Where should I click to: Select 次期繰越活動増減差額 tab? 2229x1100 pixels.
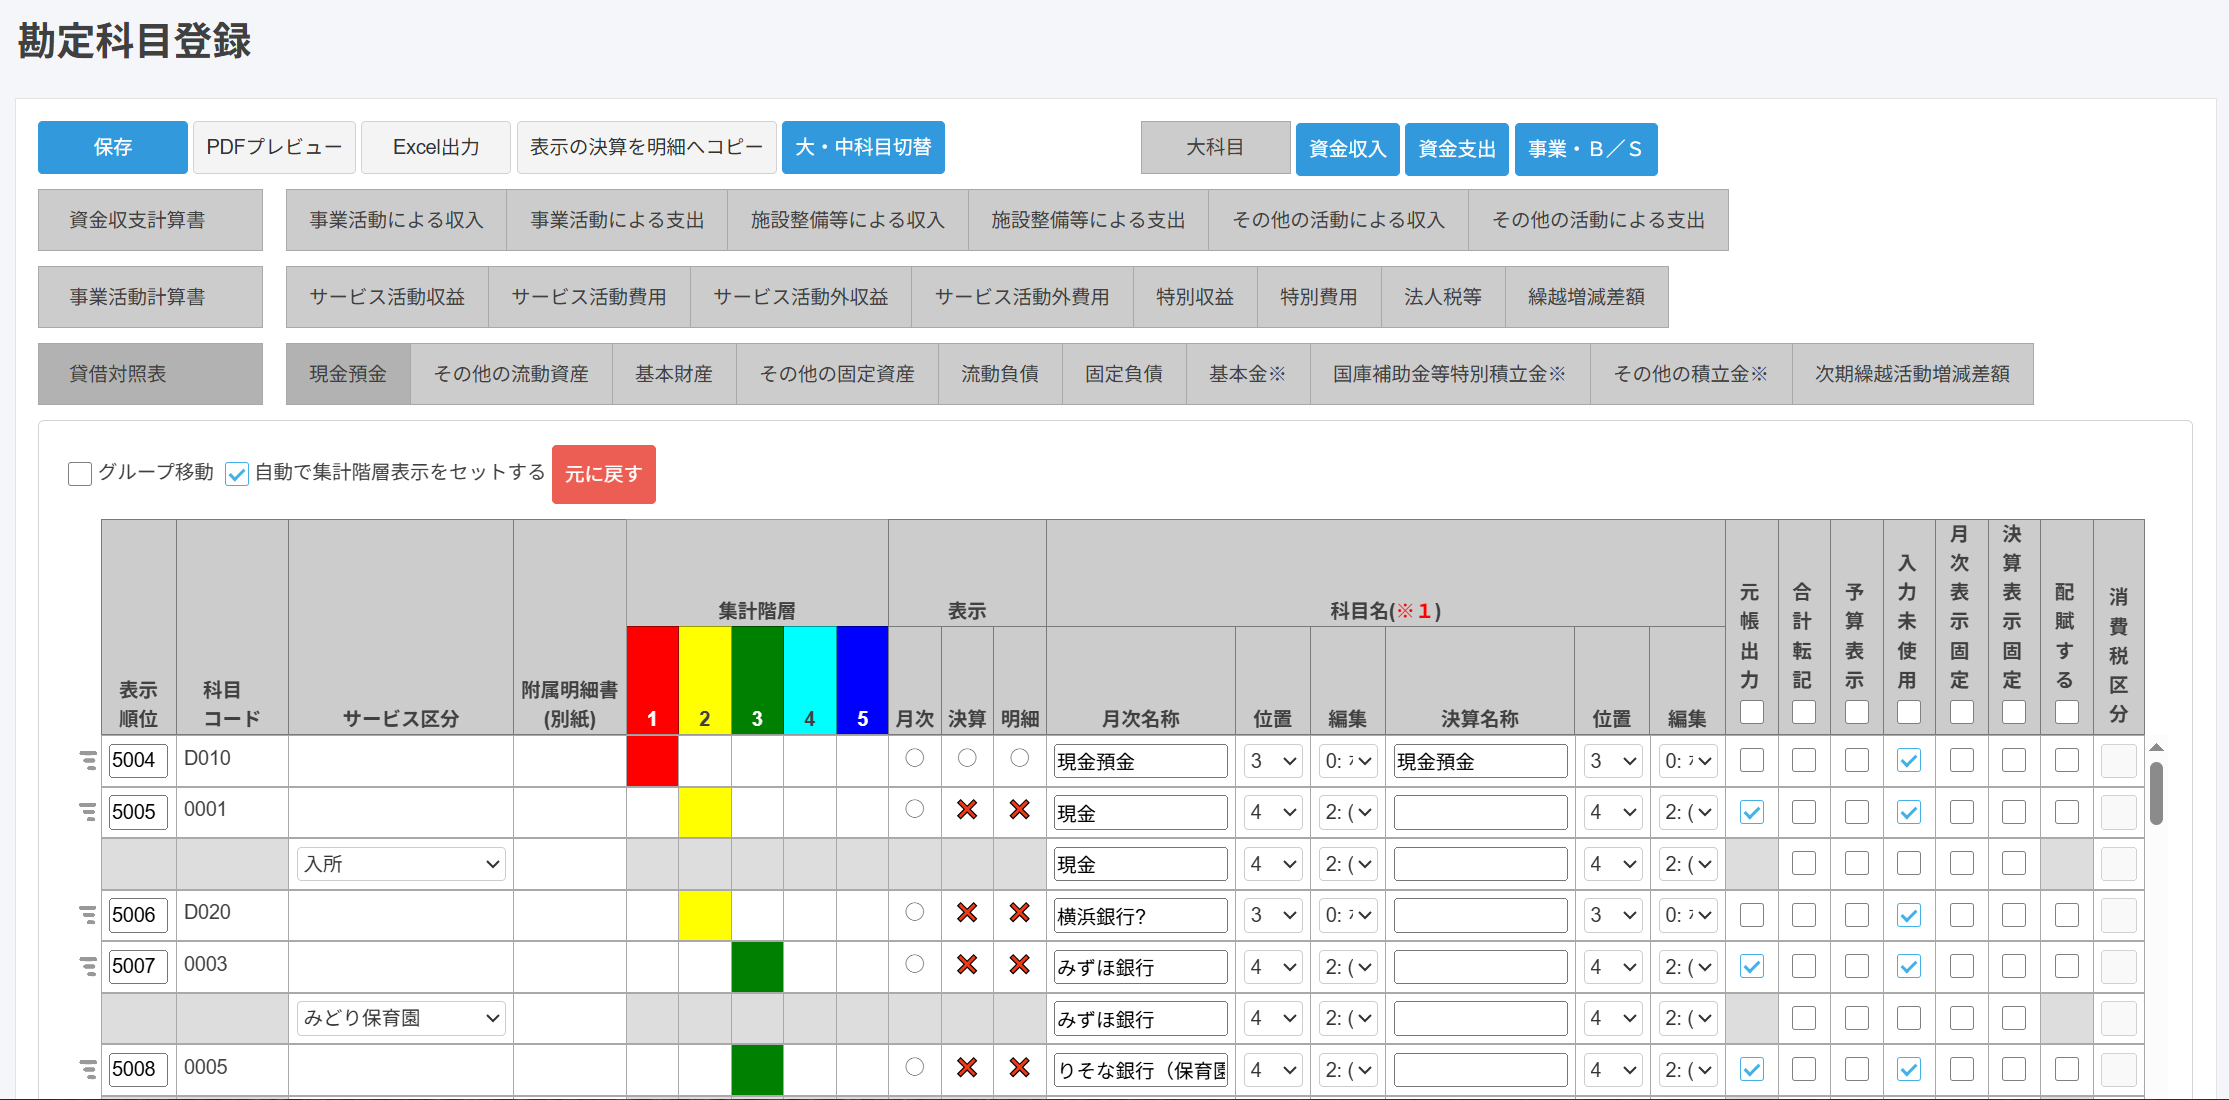[1912, 374]
